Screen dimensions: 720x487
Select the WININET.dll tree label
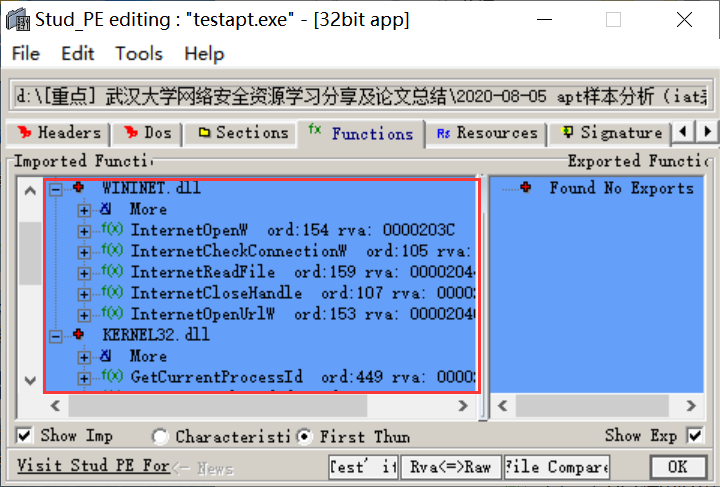pyautogui.click(x=151, y=188)
